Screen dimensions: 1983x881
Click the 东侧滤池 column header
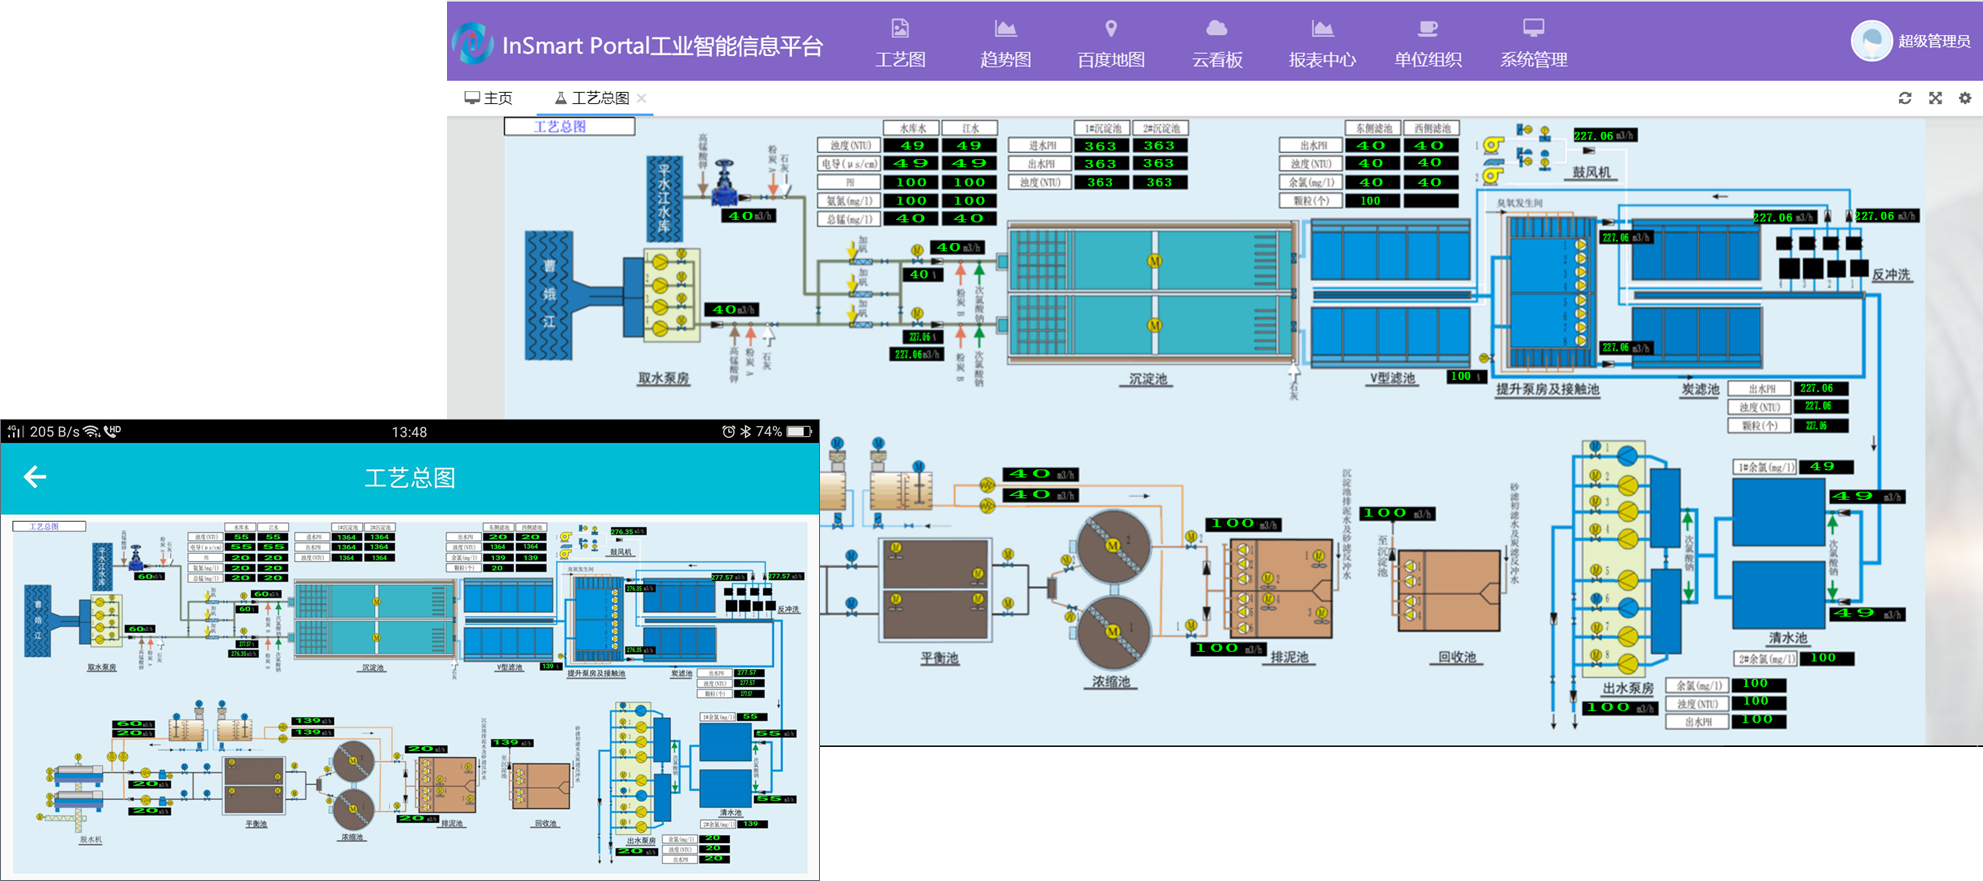click(x=1373, y=128)
